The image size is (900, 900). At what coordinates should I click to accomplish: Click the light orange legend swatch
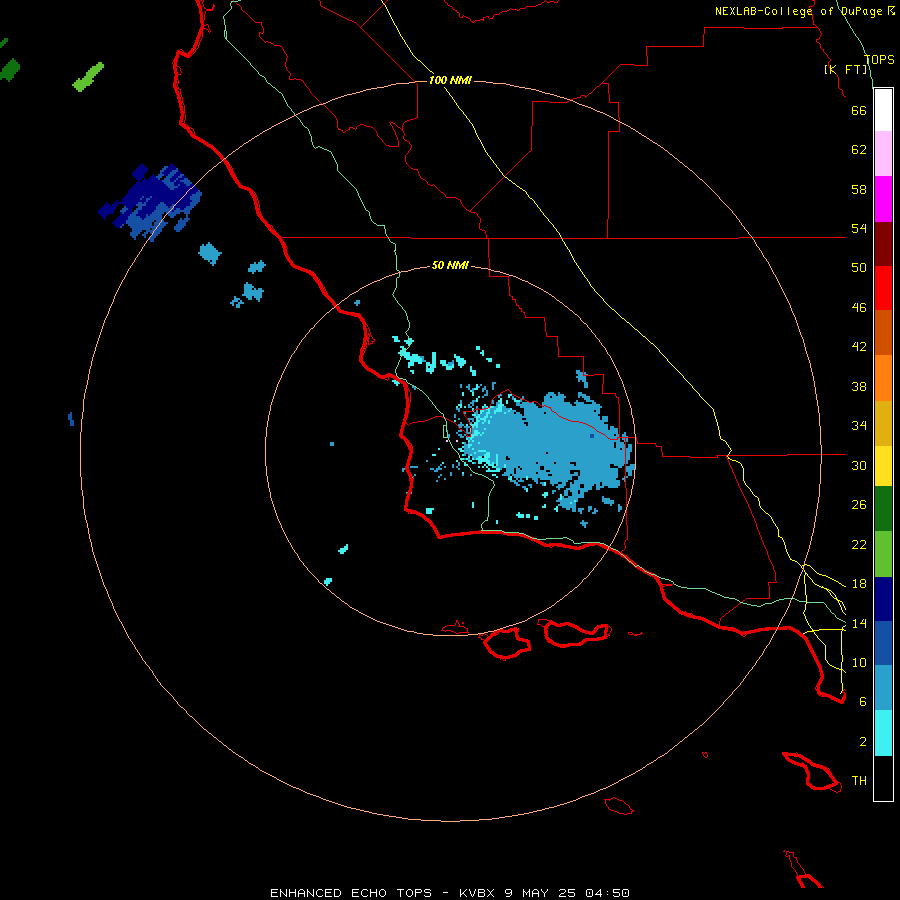click(x=883, y=378)
